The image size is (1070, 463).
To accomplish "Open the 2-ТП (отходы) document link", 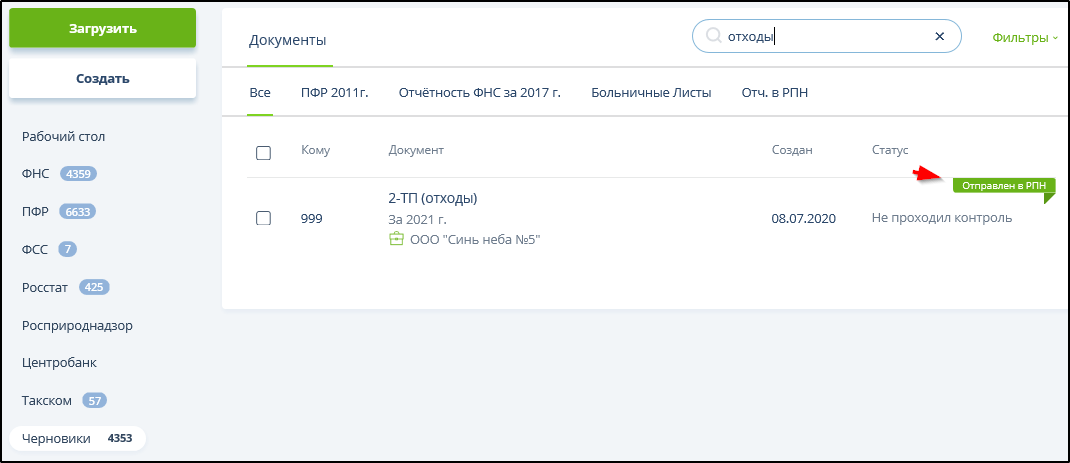I will 432,198.
